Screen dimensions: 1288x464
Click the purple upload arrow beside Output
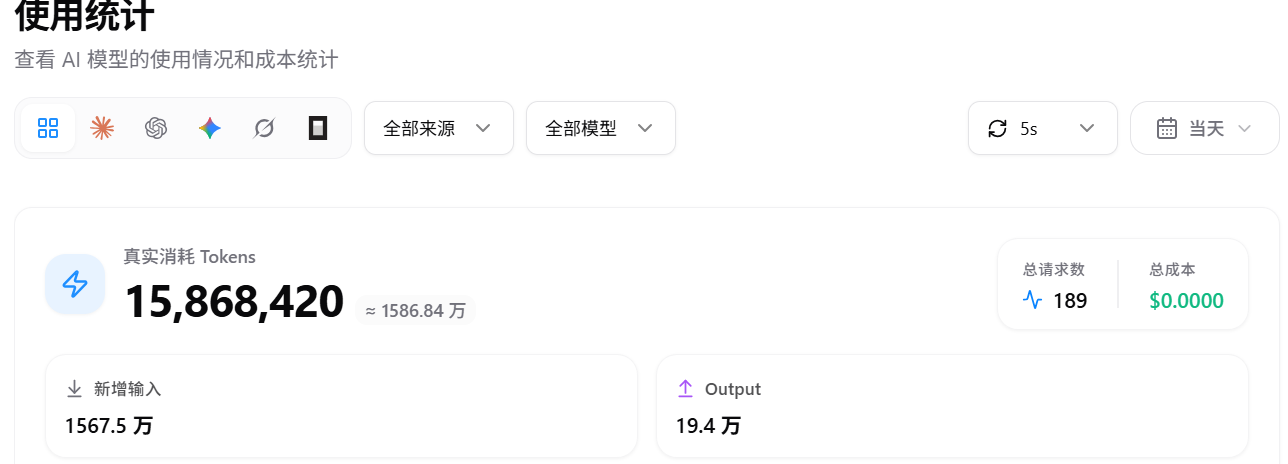(685, 389)
